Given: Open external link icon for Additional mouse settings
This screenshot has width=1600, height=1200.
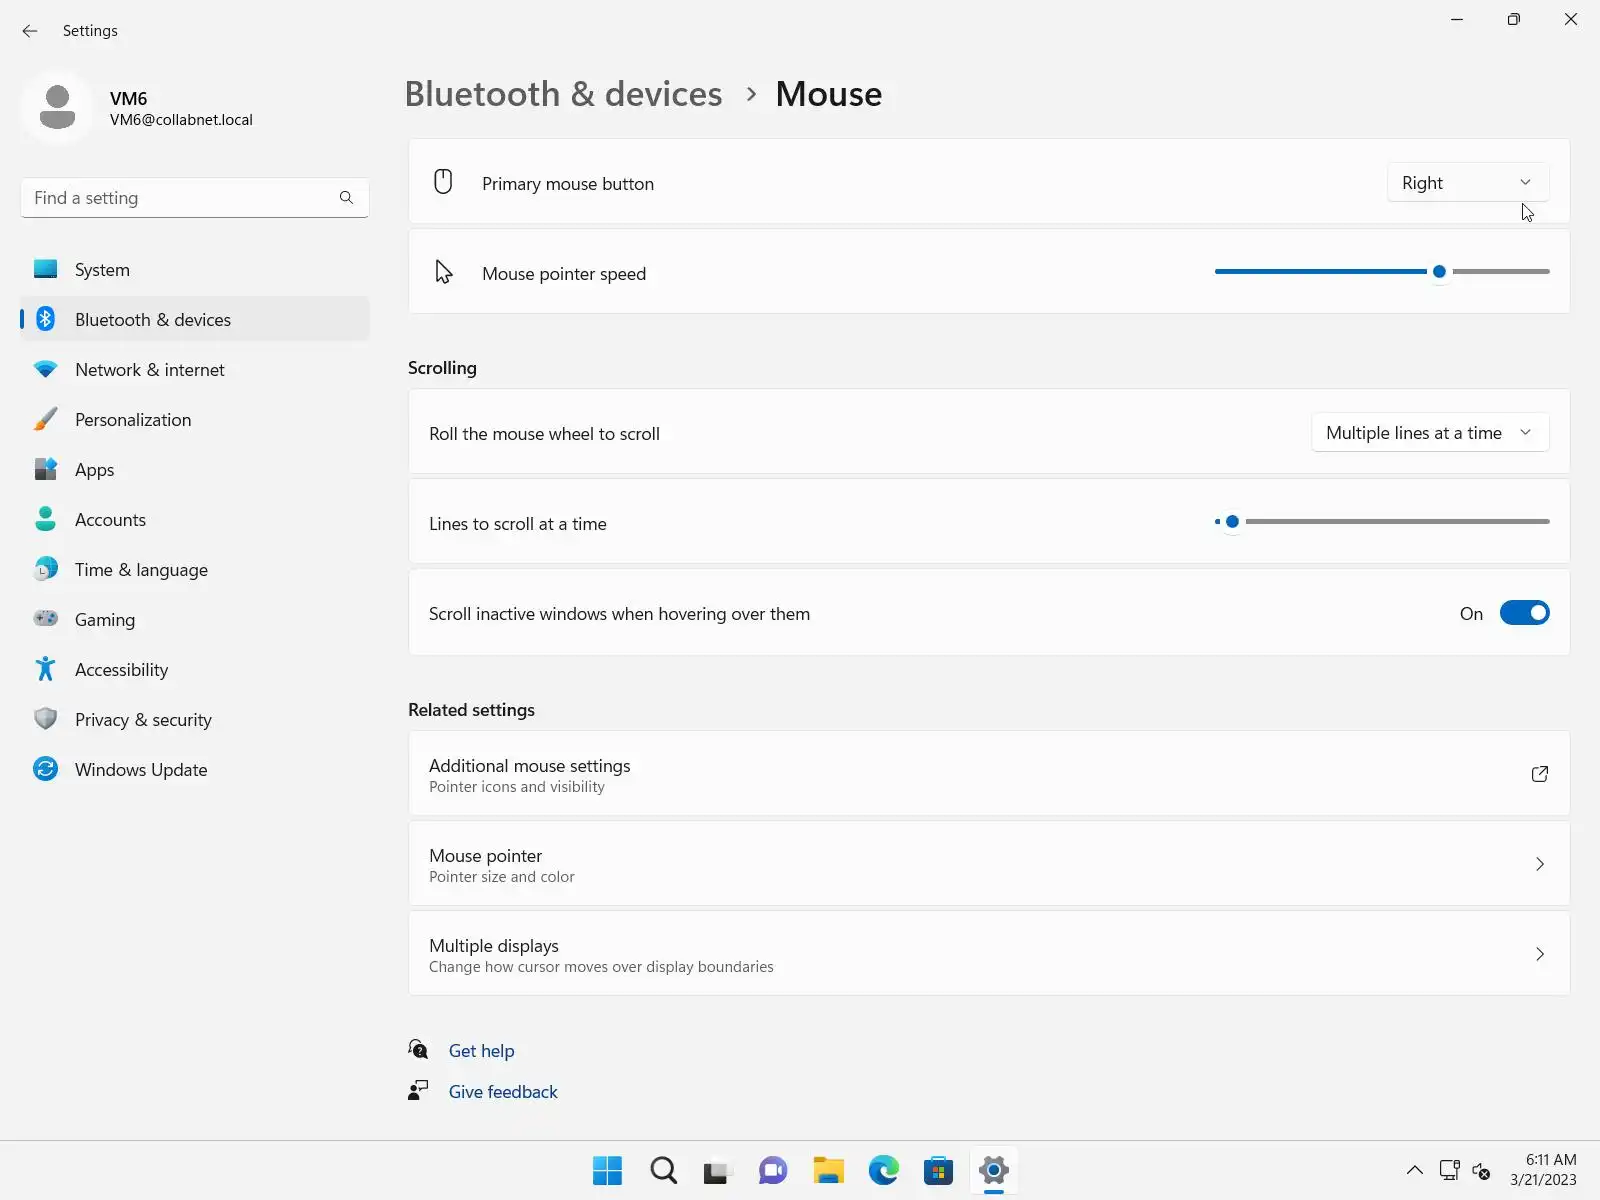Looking at the screenshot, I should 1540,774.
